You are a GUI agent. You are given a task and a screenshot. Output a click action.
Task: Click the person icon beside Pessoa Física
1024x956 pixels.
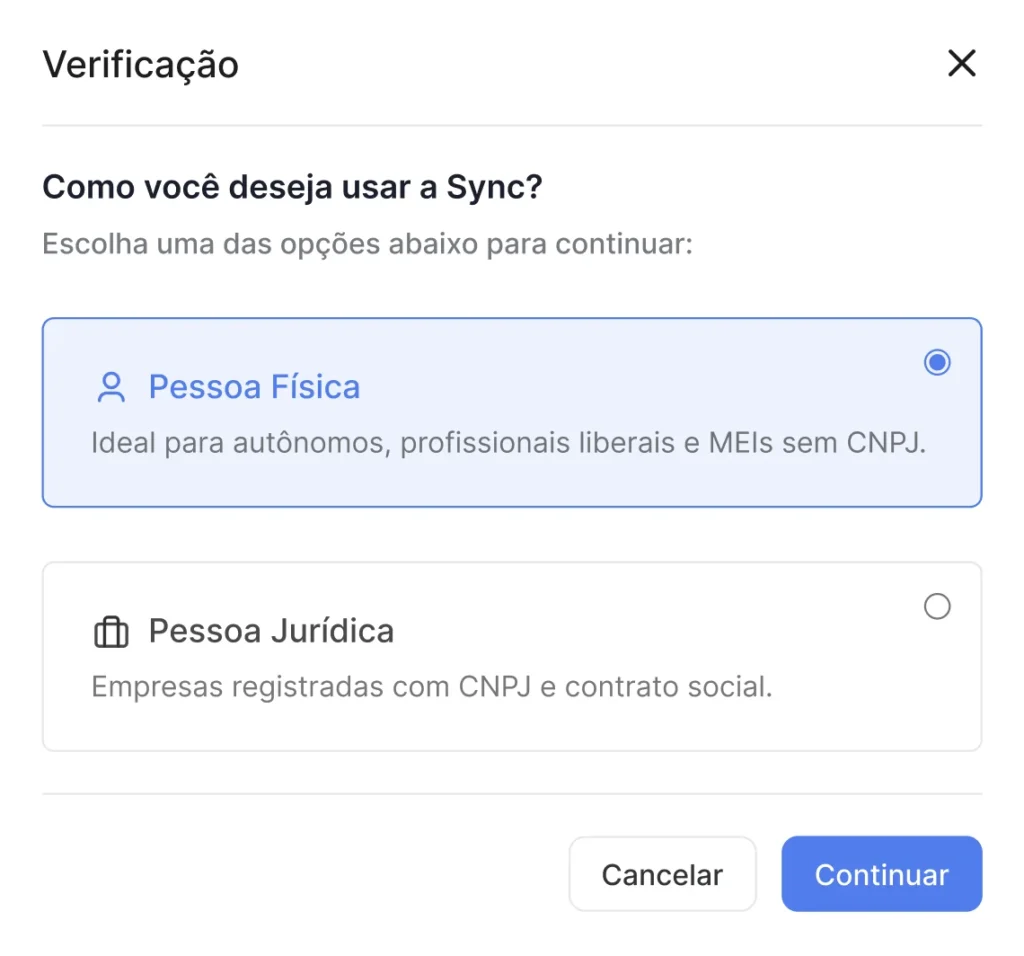tap(111, 387)
